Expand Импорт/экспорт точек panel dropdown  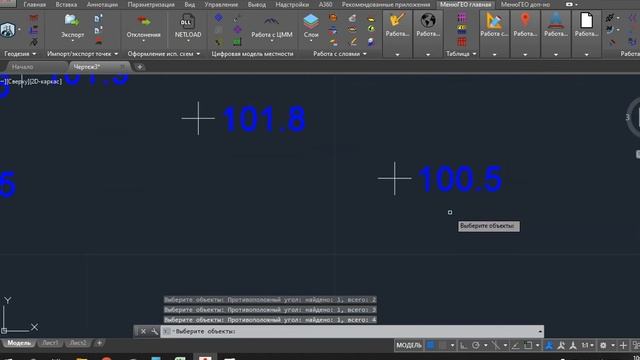click(116, 54)
